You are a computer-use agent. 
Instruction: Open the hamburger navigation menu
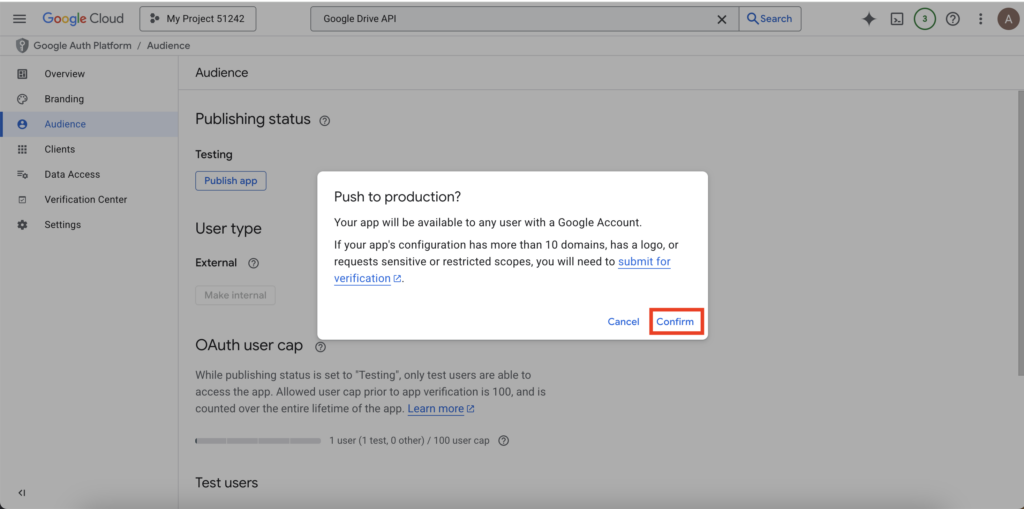pos(19,19)
